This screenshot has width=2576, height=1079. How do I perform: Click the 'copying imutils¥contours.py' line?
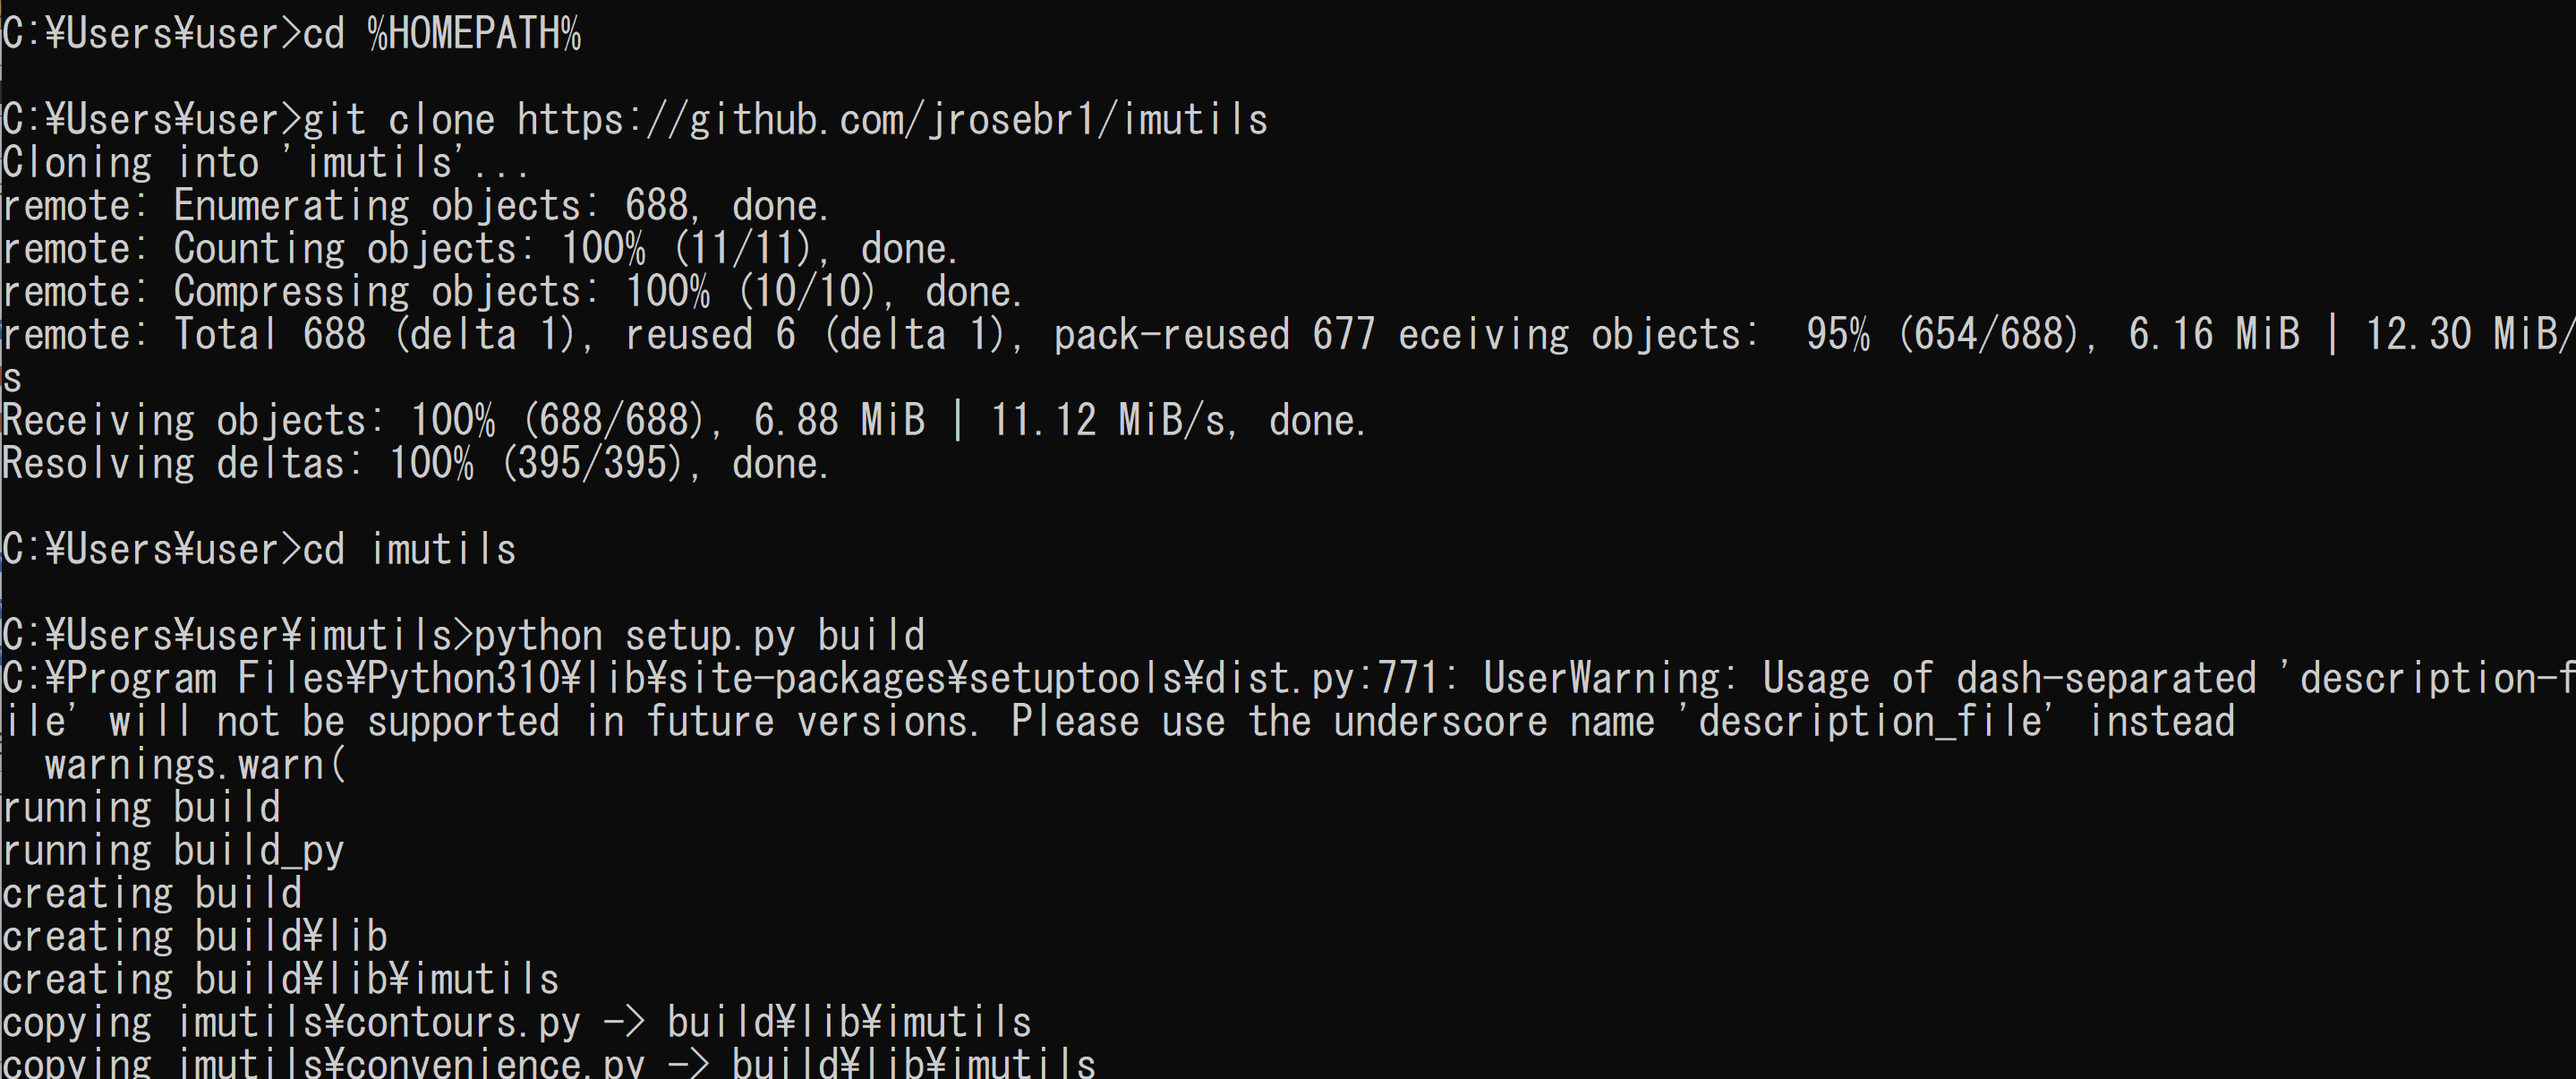[x=517, y=1023]
